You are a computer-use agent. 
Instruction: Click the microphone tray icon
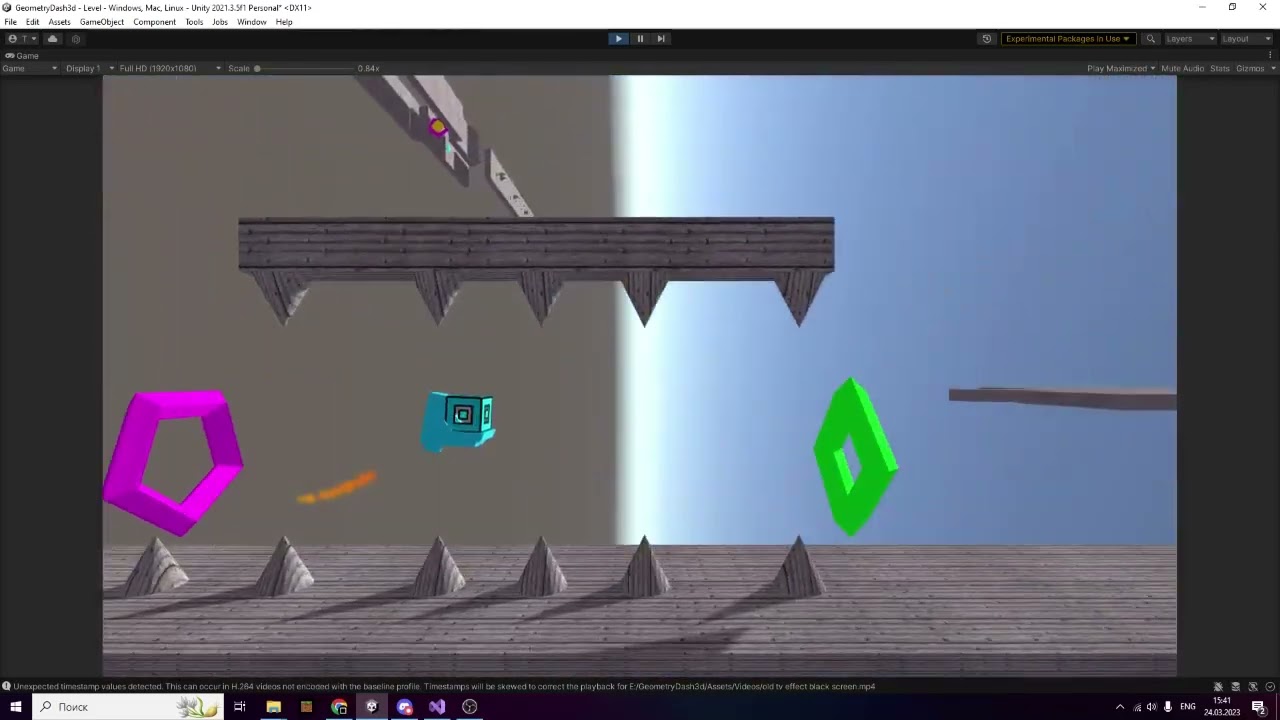(1168, 707)
